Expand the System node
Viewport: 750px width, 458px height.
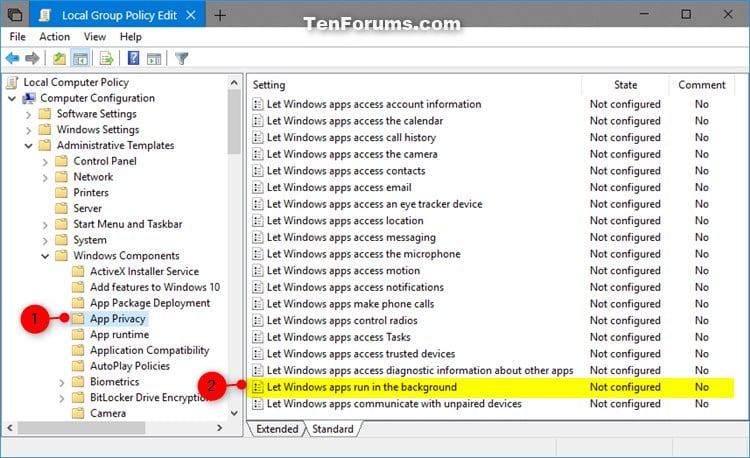45,241
